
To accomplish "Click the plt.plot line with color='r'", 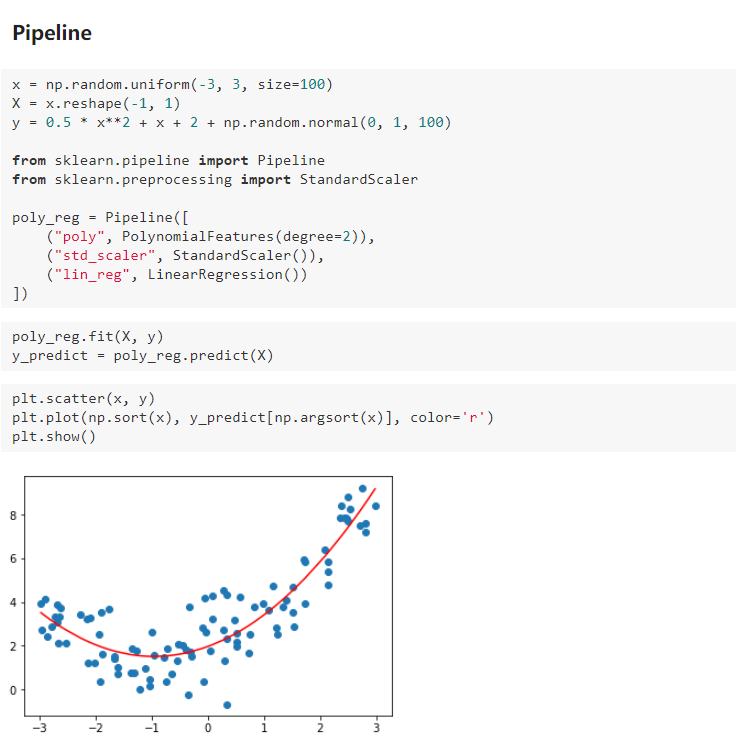I will coord(253,417).
